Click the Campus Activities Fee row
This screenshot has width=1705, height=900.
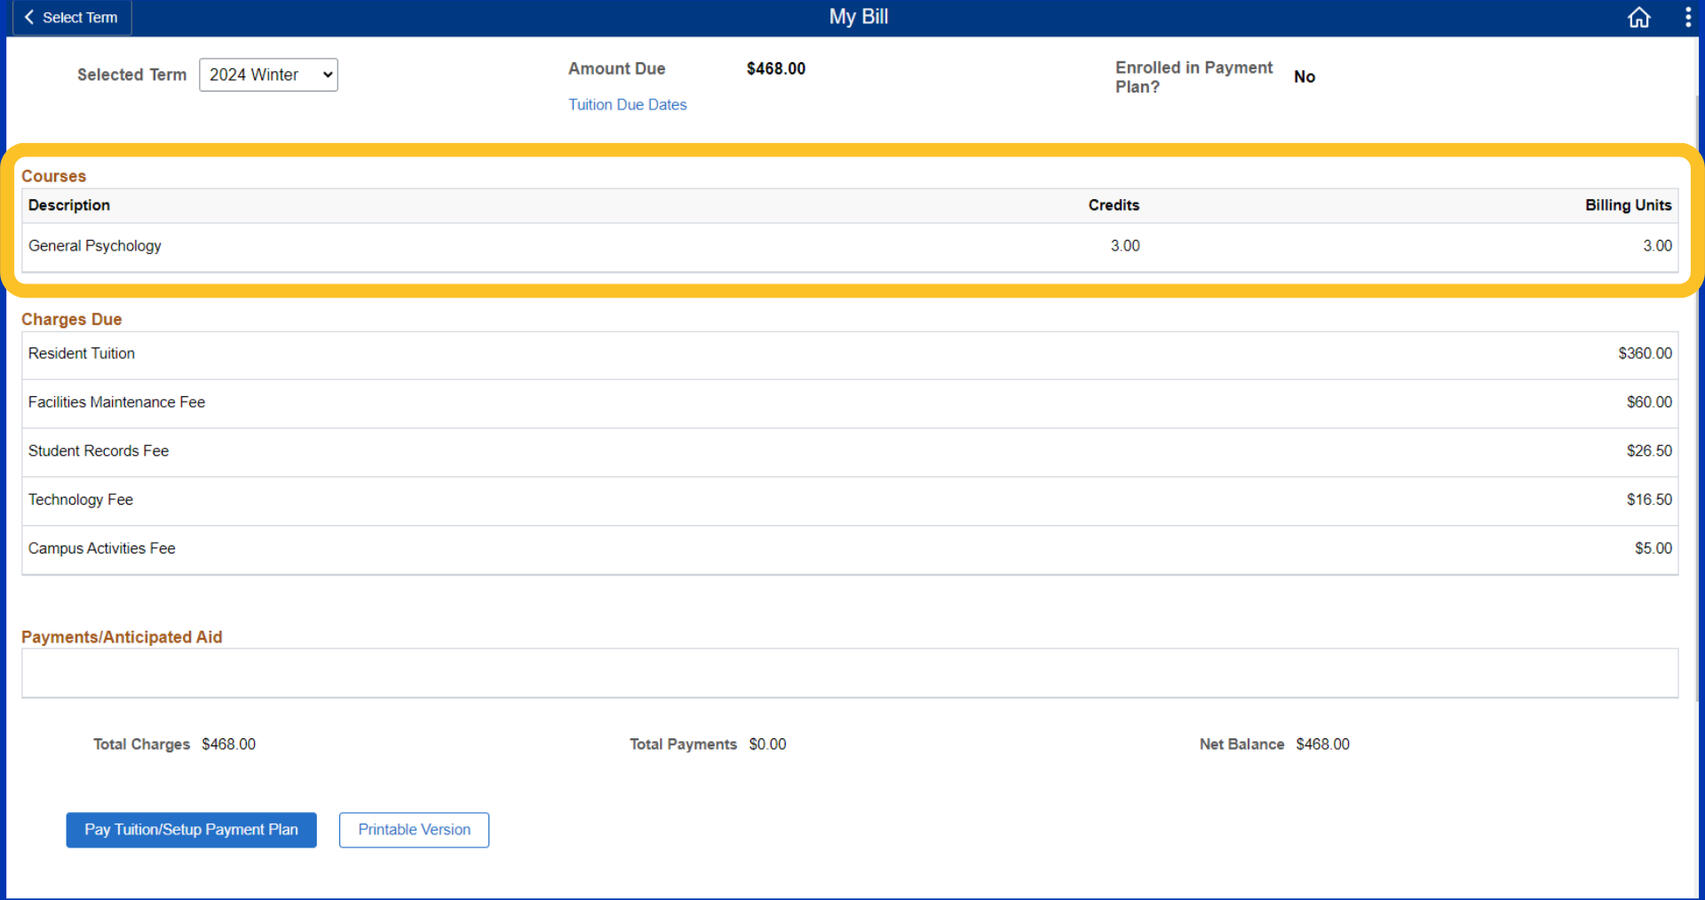pos(102,549)
